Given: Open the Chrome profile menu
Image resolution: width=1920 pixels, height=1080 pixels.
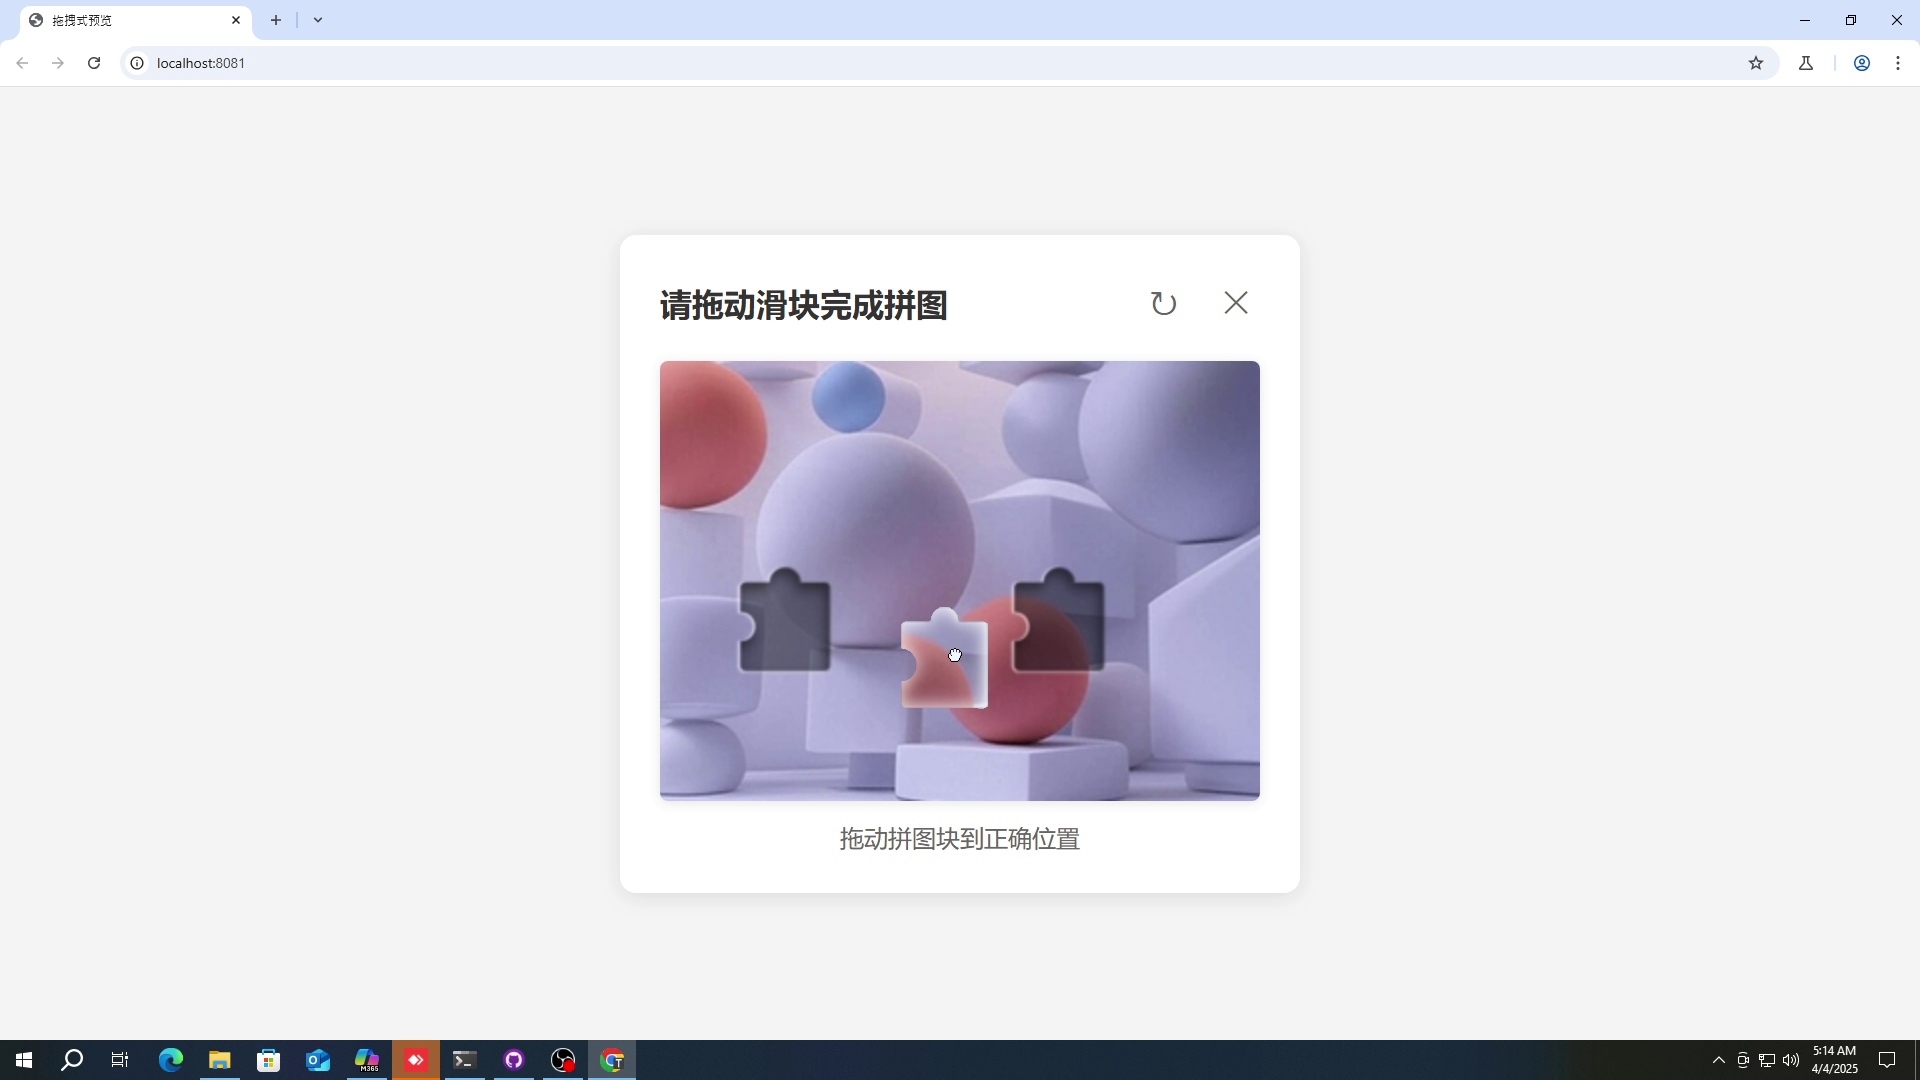Looking at the screenshot, I should [x=1861, y=63].
